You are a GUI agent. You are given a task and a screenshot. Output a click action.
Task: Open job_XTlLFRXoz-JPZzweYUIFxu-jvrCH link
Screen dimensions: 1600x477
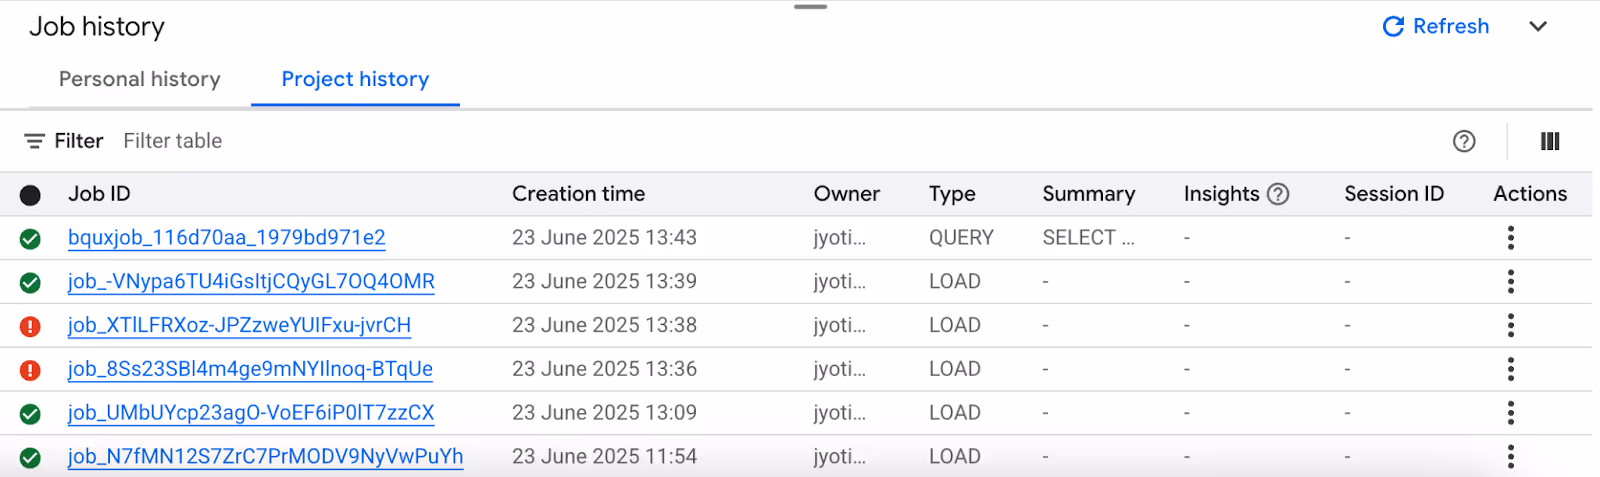(239, 326)
